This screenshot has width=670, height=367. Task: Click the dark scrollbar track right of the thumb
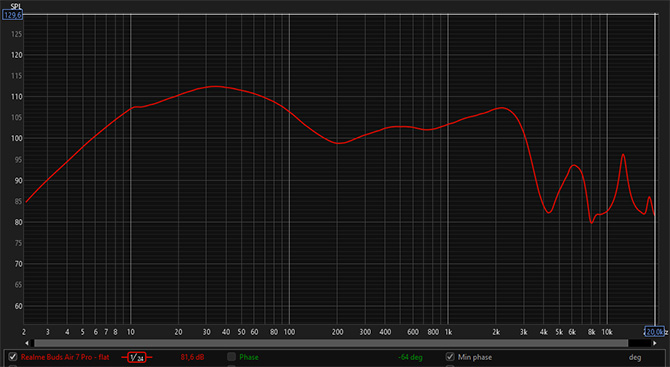click(640, 343)
